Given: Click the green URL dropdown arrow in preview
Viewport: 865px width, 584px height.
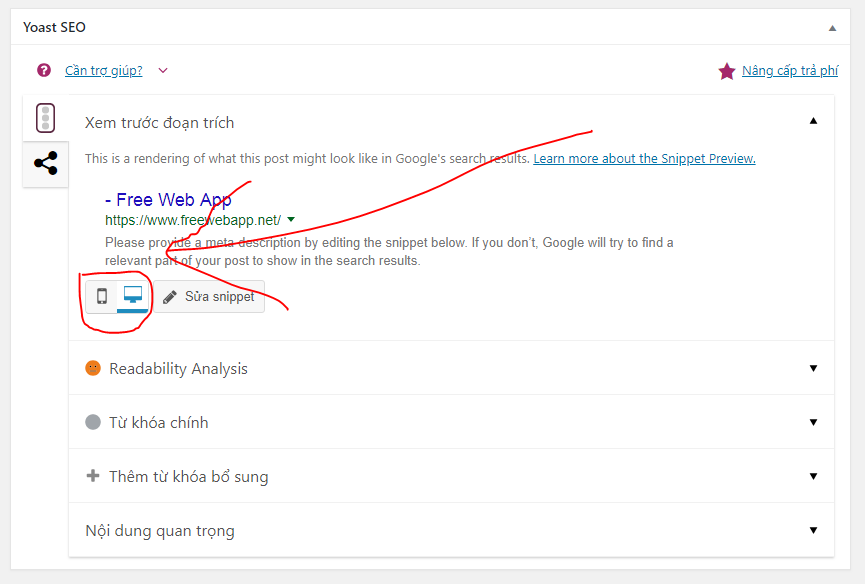Looking at the screenshot, I should (x=291, y=219).
